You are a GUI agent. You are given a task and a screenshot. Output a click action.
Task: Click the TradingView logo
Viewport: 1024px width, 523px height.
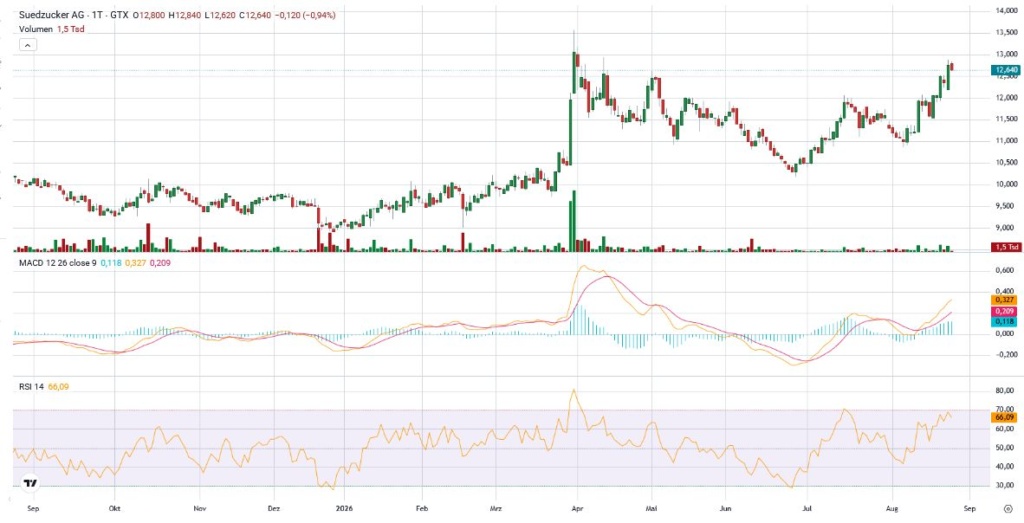pyautogui.click(x=29, y=484)
